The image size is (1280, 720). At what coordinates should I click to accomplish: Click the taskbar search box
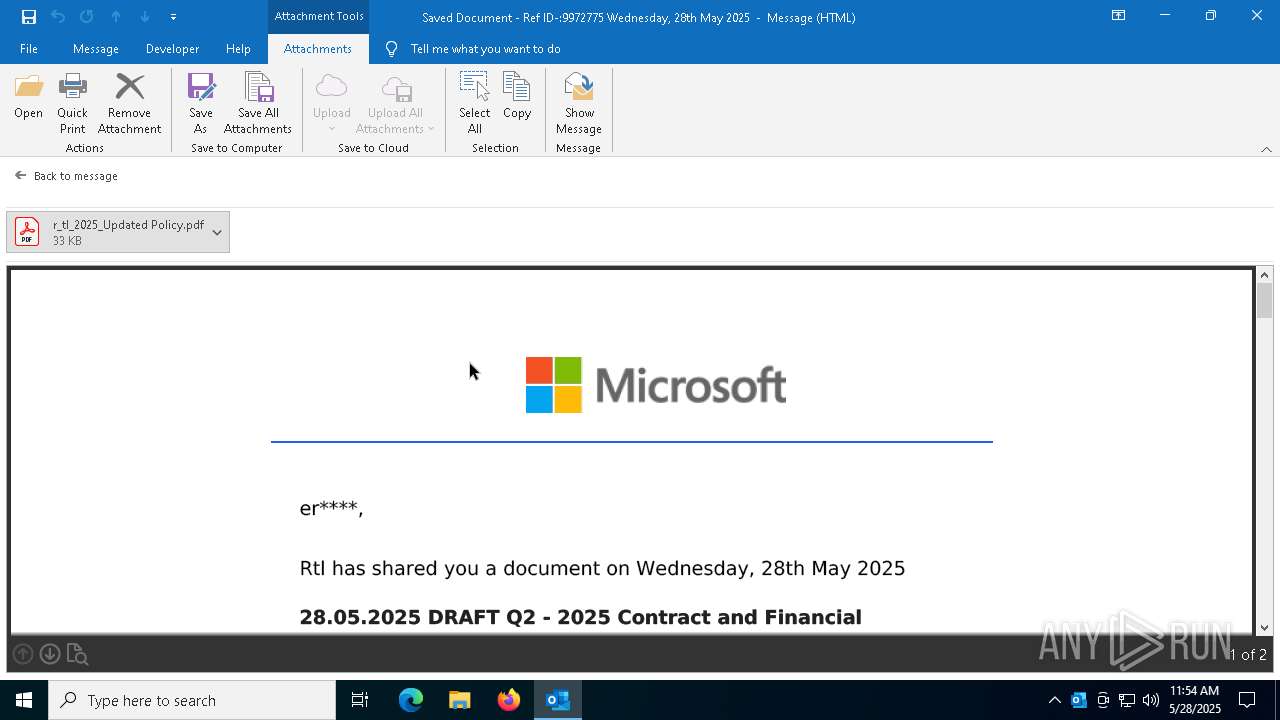coord(192,700)
